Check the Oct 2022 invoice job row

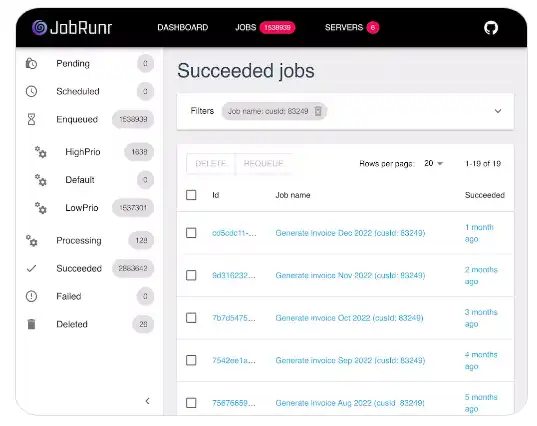click(x=191, y=318)
